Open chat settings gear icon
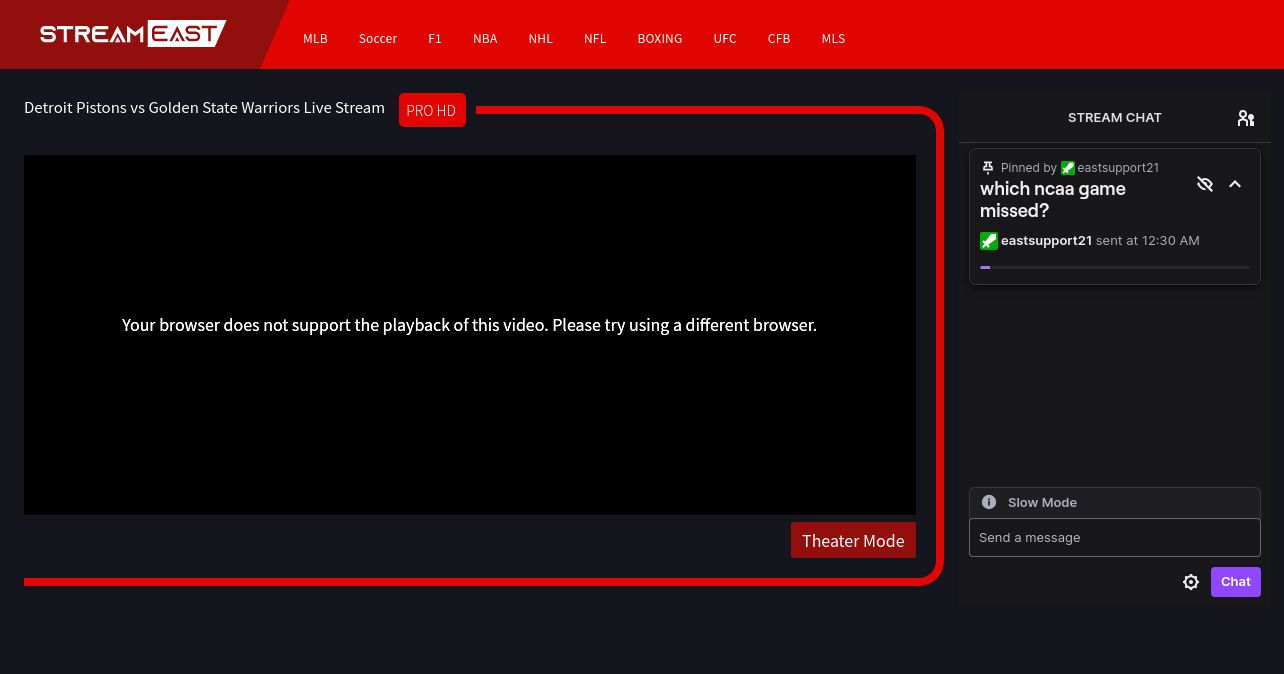The height and width of the screenshot is (674, 1284). (1191, 582)
